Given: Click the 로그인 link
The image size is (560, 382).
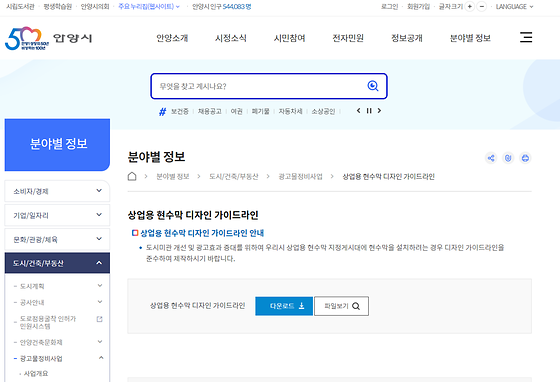Looking at the screenshot, I should 389,6.
